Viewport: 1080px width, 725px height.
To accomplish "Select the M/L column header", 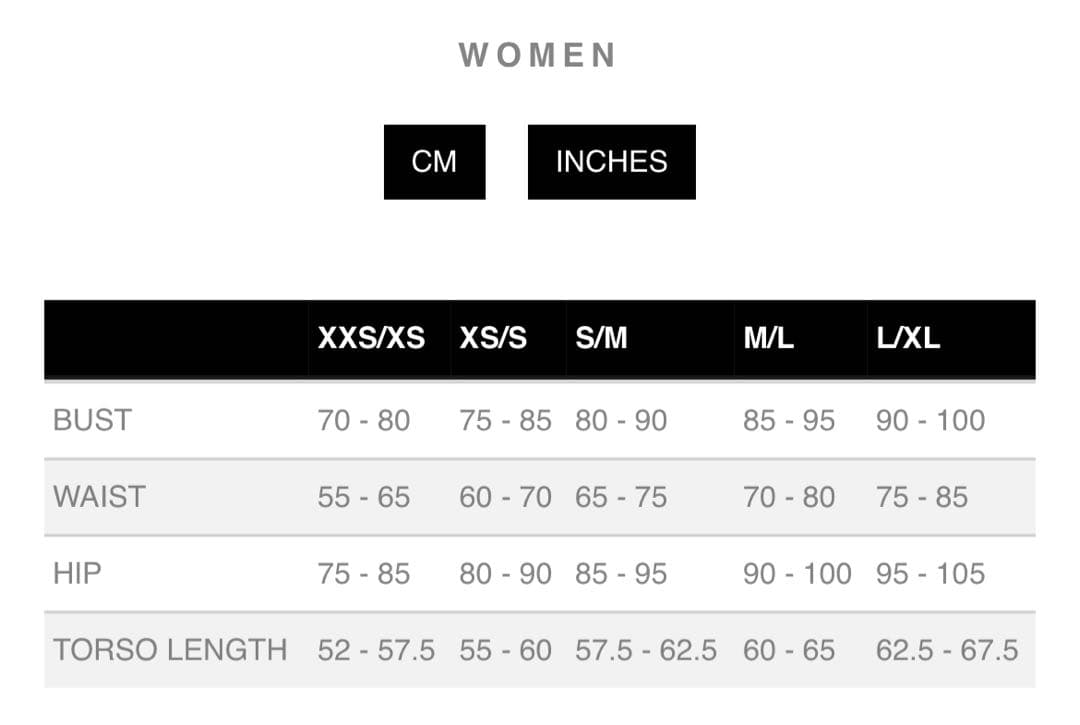I will point(768,338).
